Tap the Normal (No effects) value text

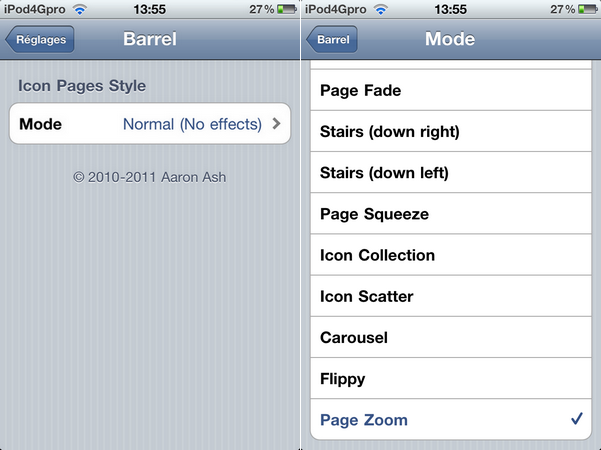tap(192, 125)
